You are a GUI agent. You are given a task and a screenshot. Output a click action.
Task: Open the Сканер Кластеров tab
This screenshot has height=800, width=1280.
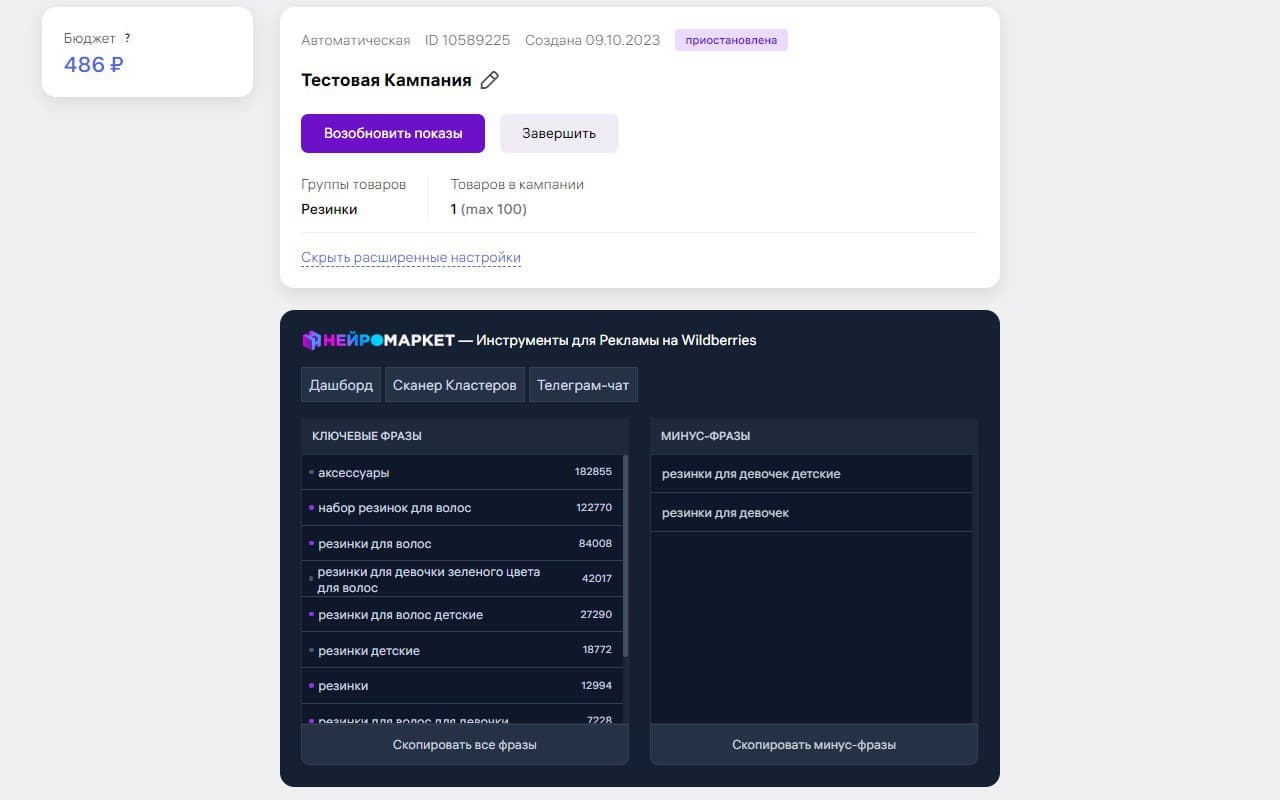click(x=455, y=385)
